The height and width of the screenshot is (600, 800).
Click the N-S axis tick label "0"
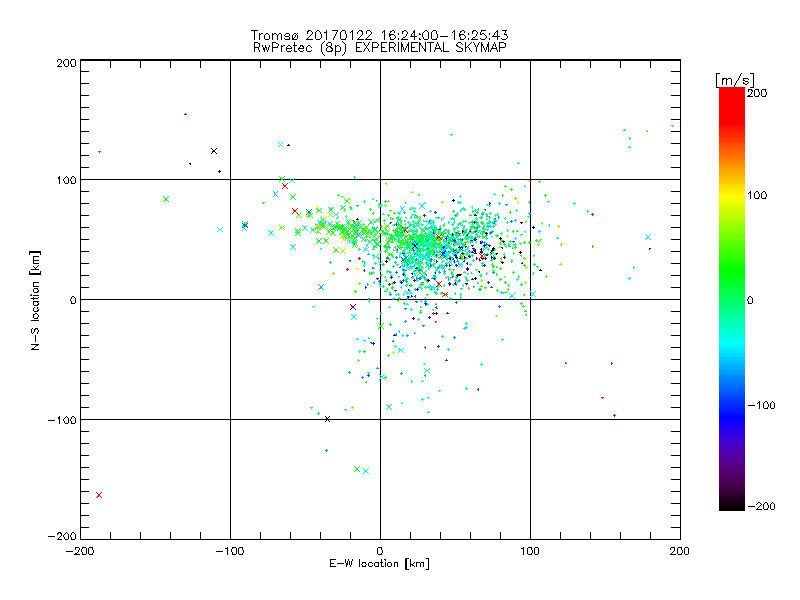73,300
